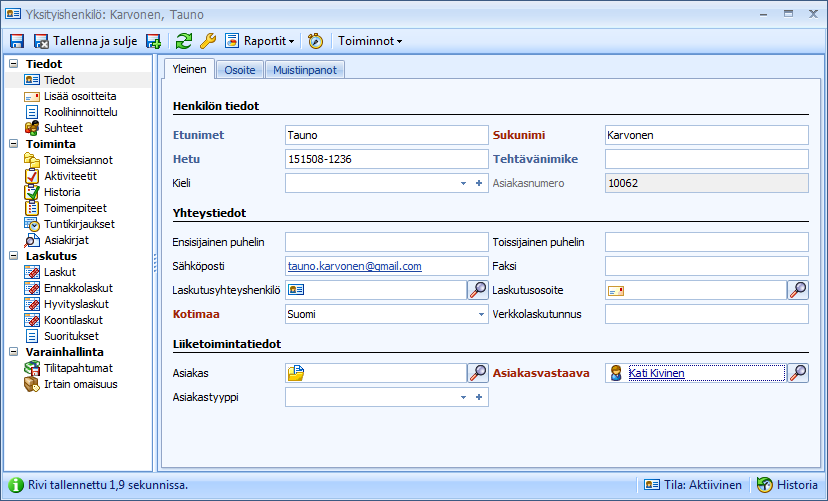The height and width of the screenshot is (501, 828).
Task: Click the sidebar splitter grip handle
Action: (x=155, y=262)
